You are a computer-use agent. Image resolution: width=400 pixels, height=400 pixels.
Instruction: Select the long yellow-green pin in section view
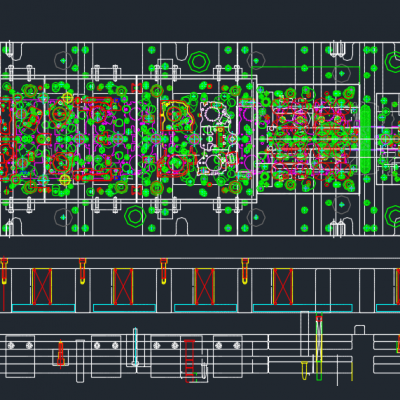click(319, 347)
